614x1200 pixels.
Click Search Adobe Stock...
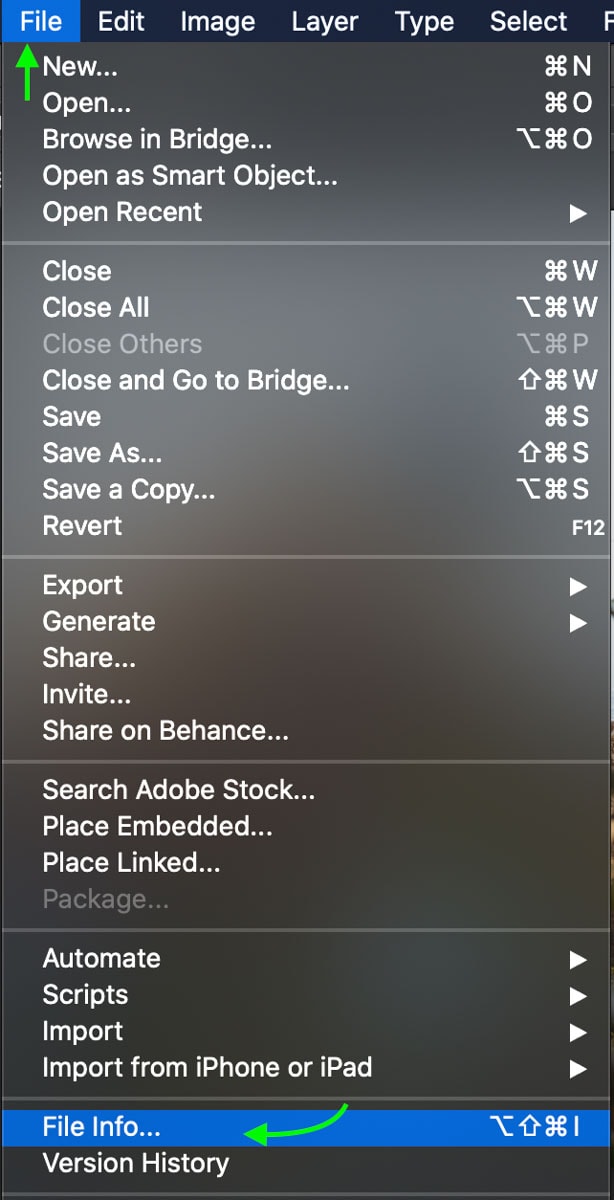point(178,790)
